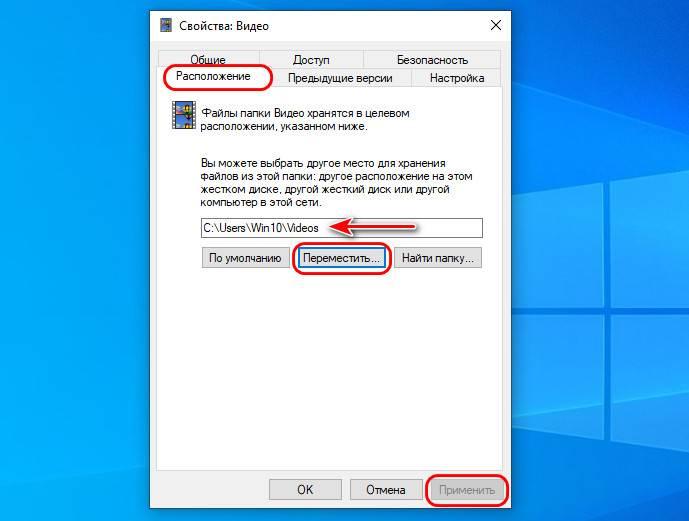Switch to the Доступ tab
689x521 pixels.
pos(311,59)
